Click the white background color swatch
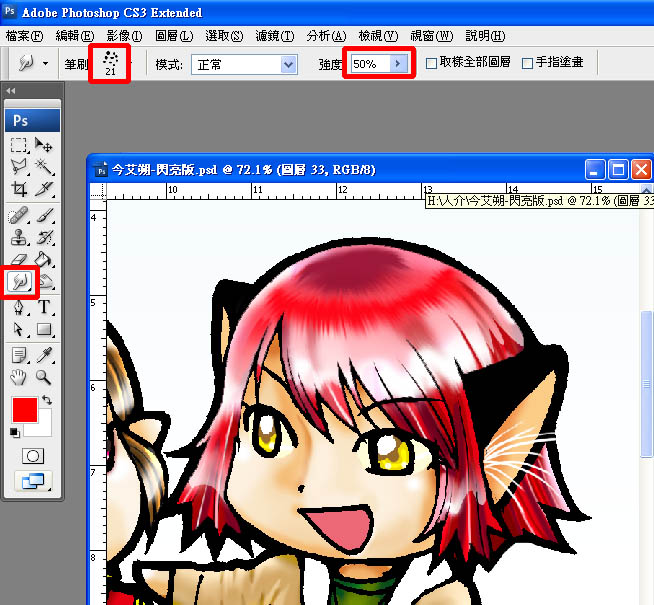The height and width of the screenshot is (605, 654). (x=44, y=427)
